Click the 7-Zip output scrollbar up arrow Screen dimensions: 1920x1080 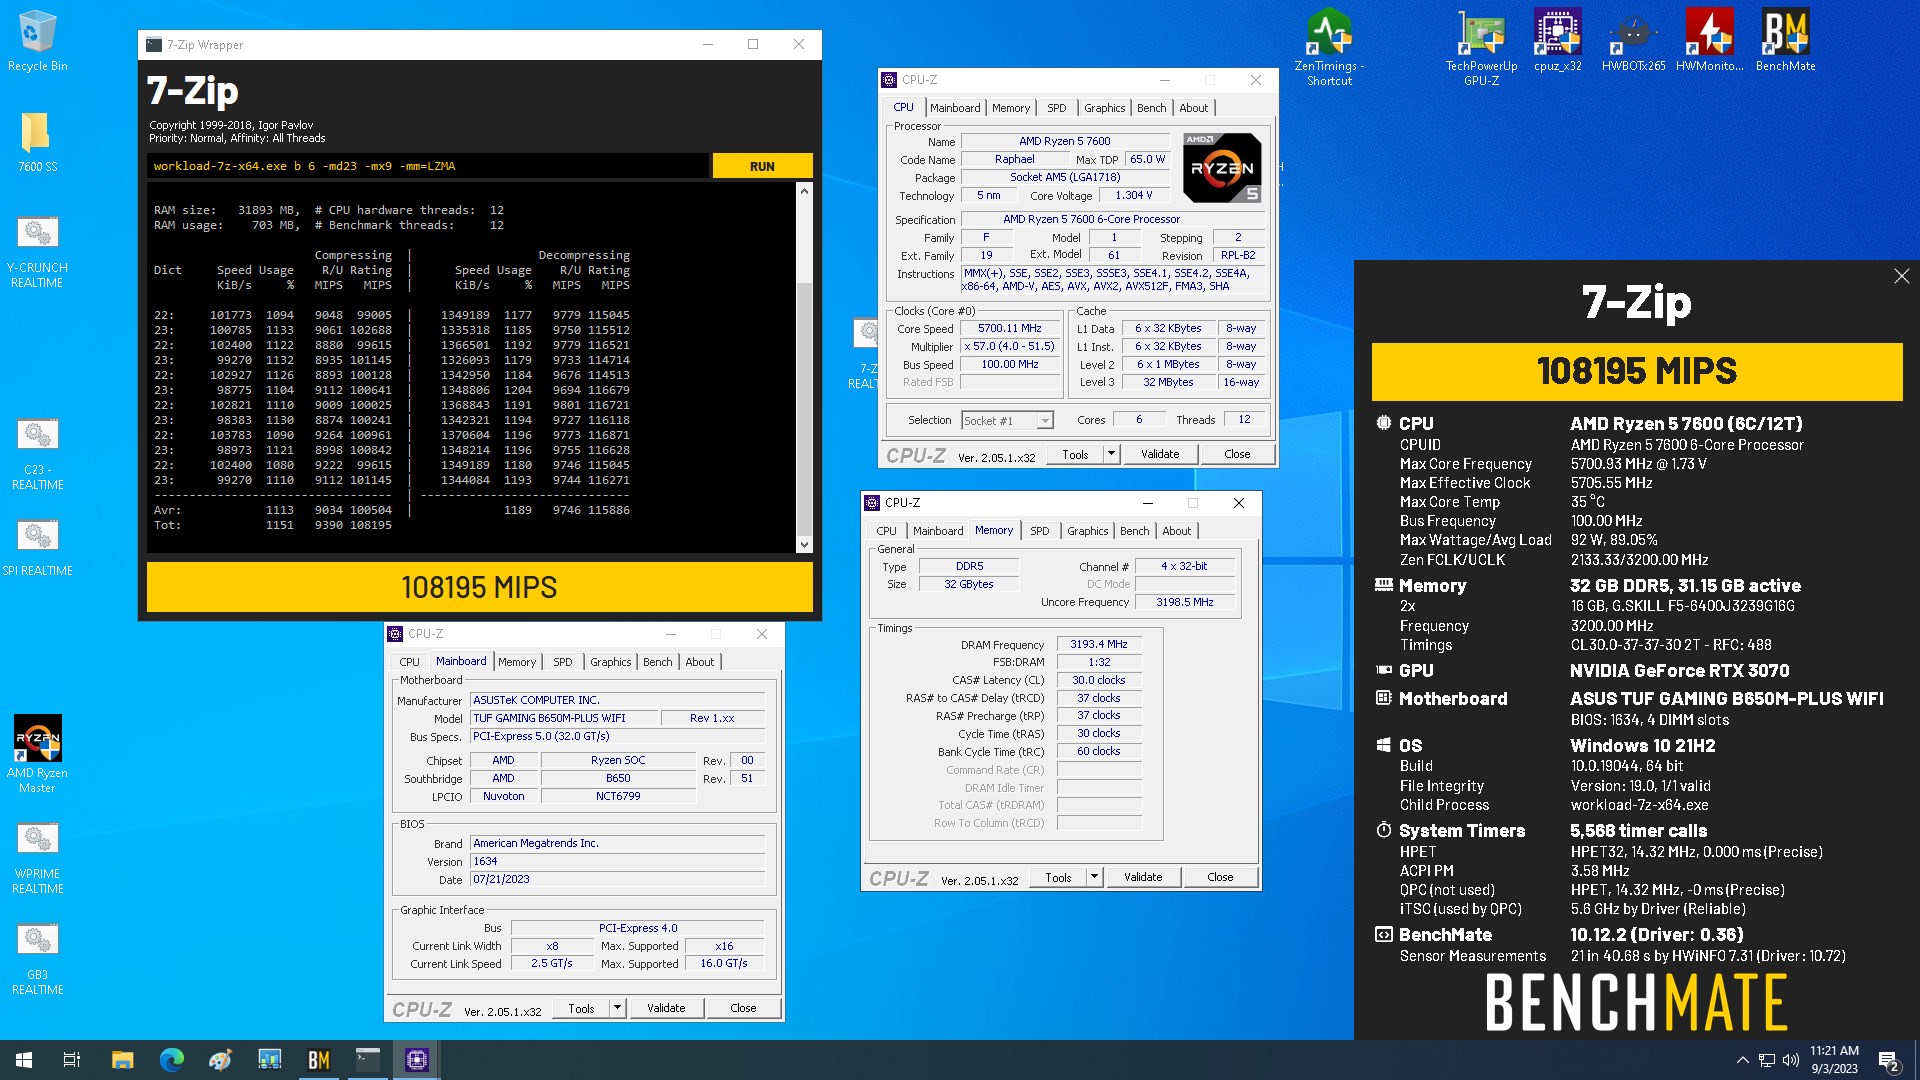(x=804, y=190)
